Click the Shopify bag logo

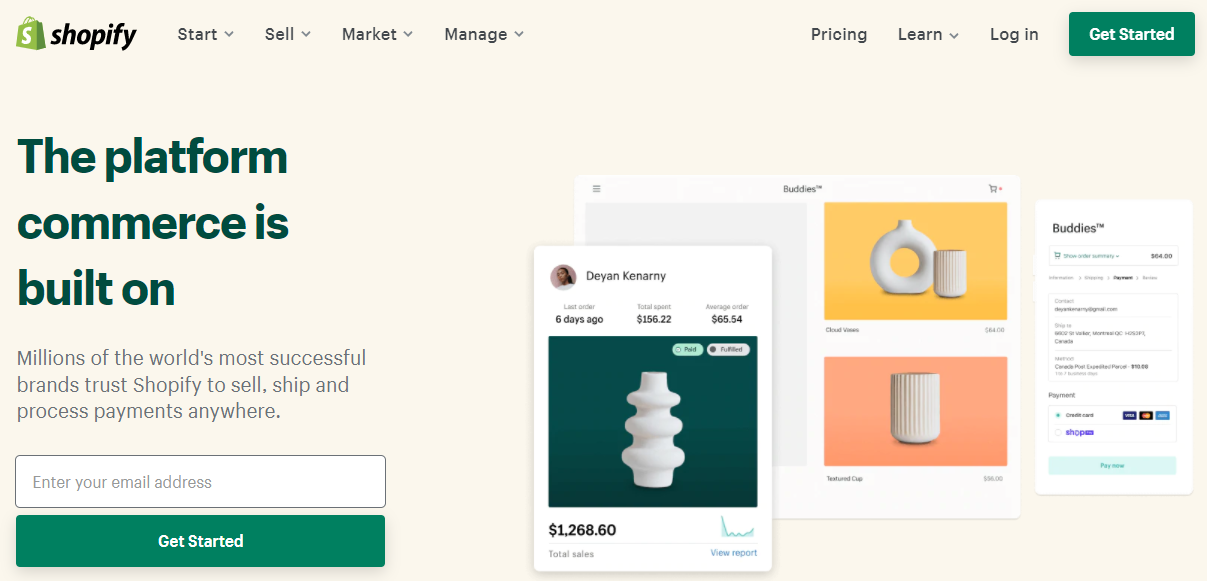(30, 33)
